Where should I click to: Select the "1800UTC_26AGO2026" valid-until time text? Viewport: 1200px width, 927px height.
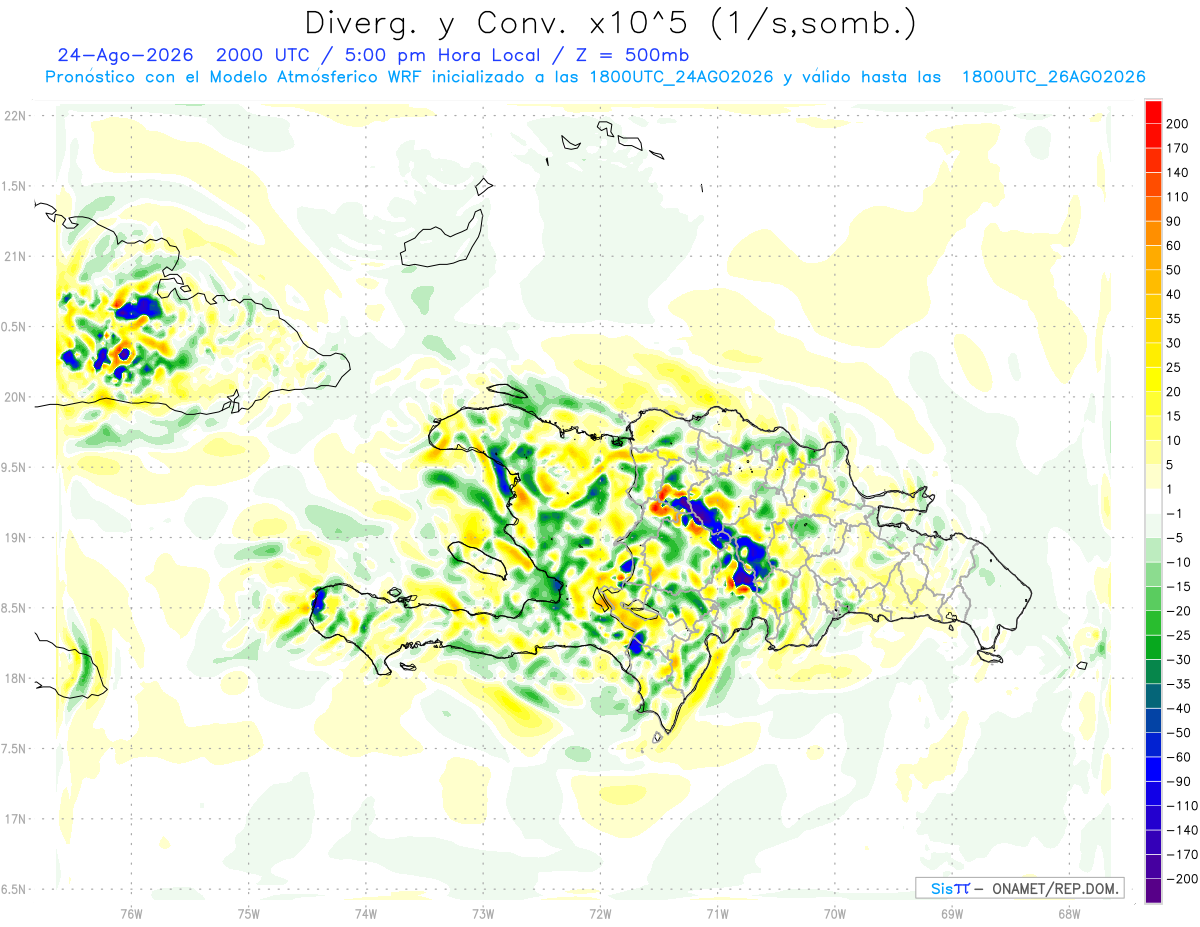point(1053,77)
